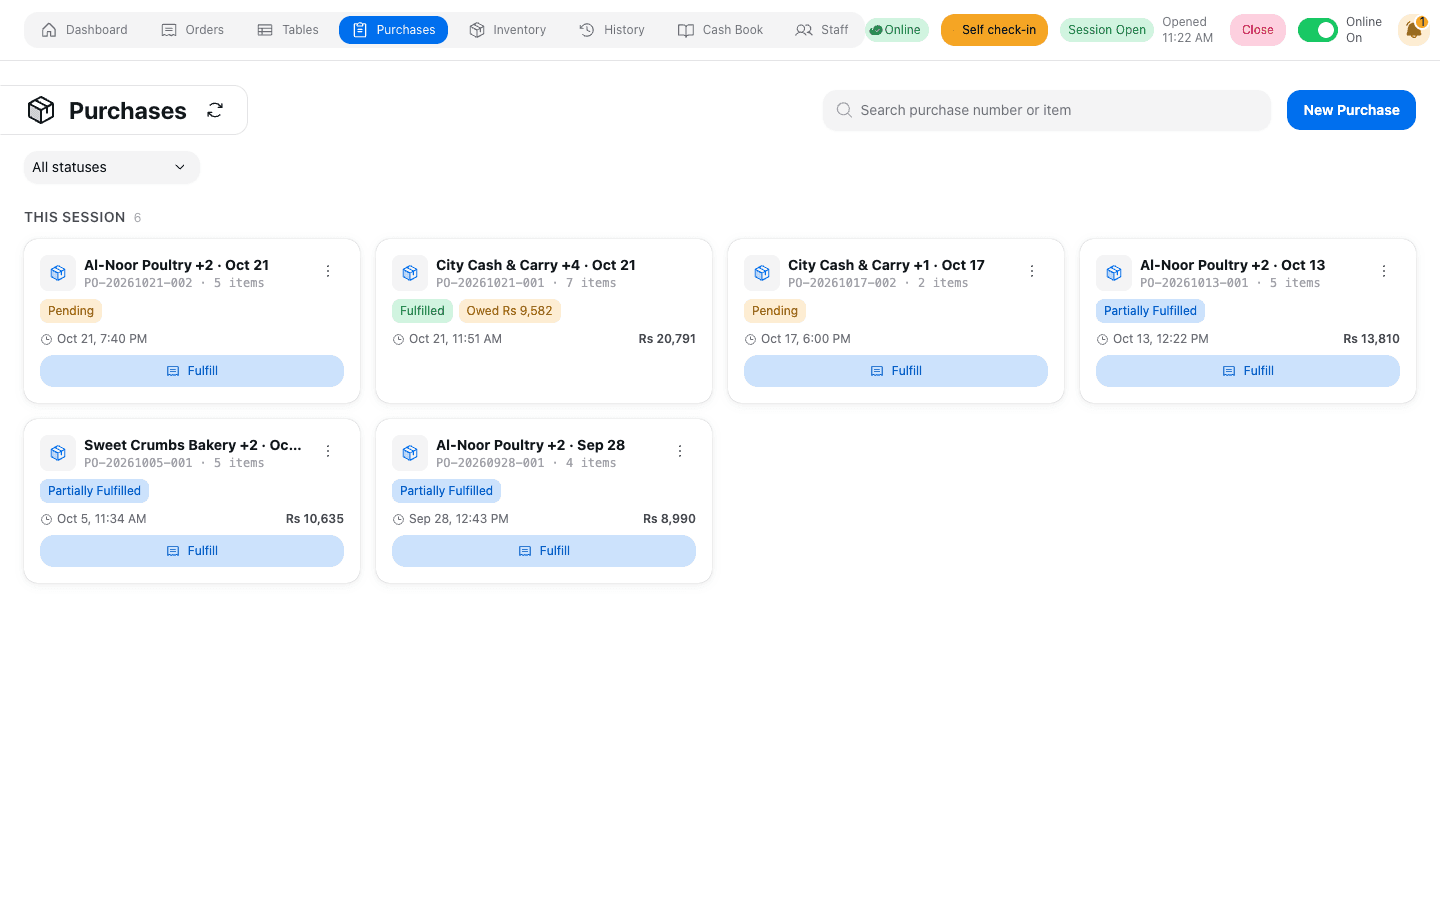Click the Purchases box icon in header
The height and width of the screenshot is (900, 1440).
pos(41,110)
